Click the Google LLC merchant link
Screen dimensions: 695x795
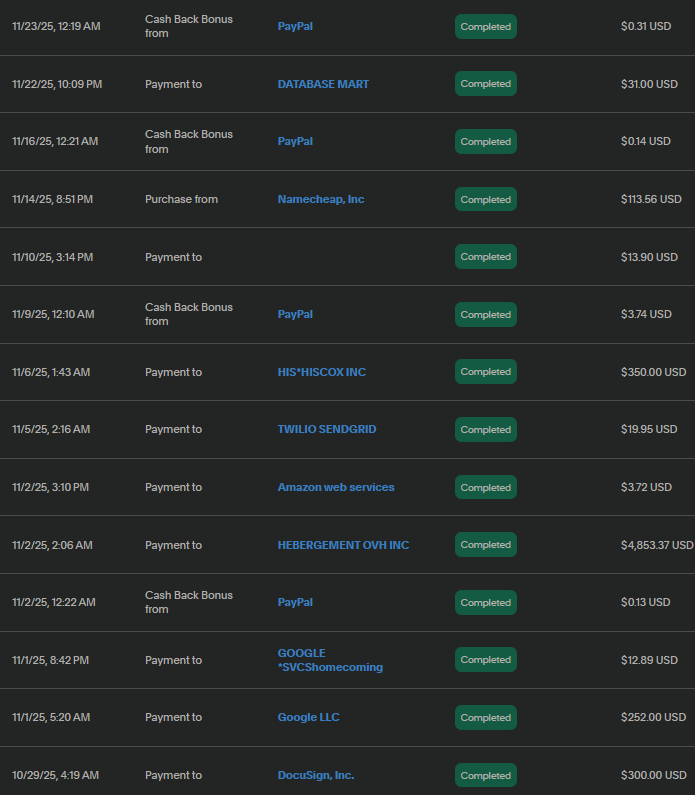pyautogui.click(x=308, y=717)
